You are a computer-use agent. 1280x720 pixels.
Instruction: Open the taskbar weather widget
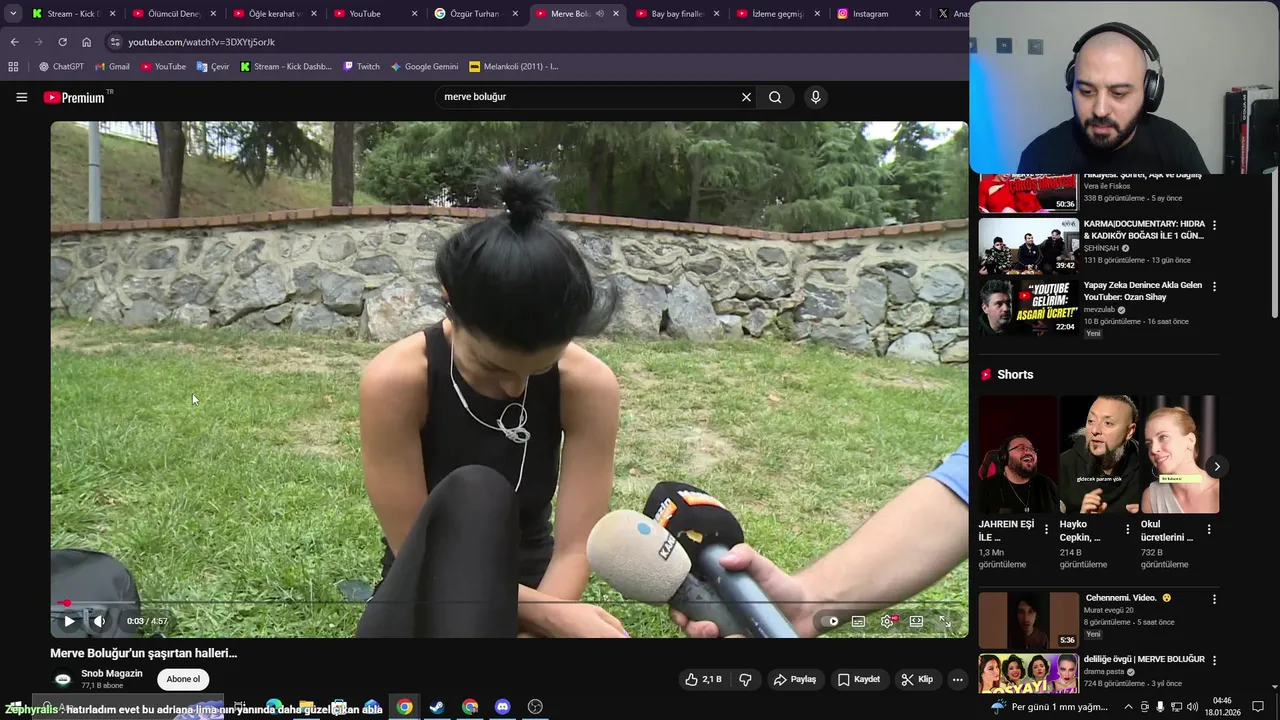tap(1050, 707)
